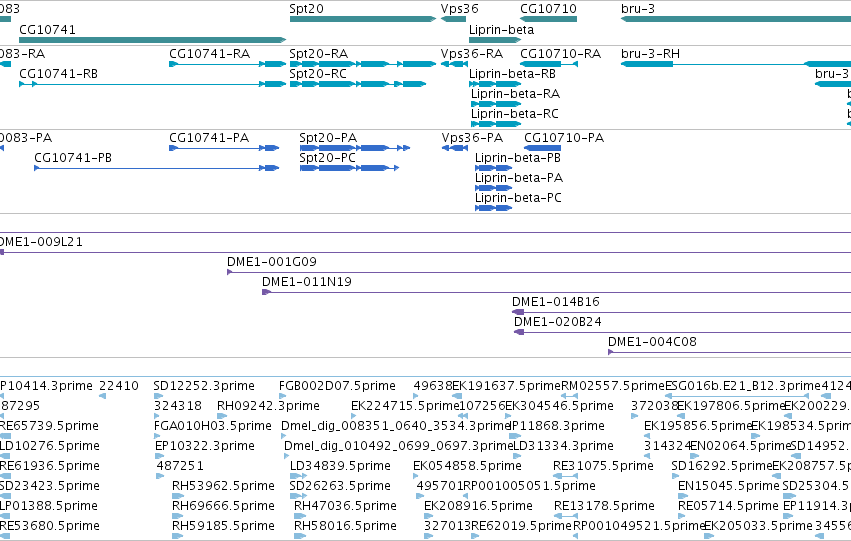Click EST RE31075.5prime
This screenshot has width=851, height=541.
click(565, 476)
